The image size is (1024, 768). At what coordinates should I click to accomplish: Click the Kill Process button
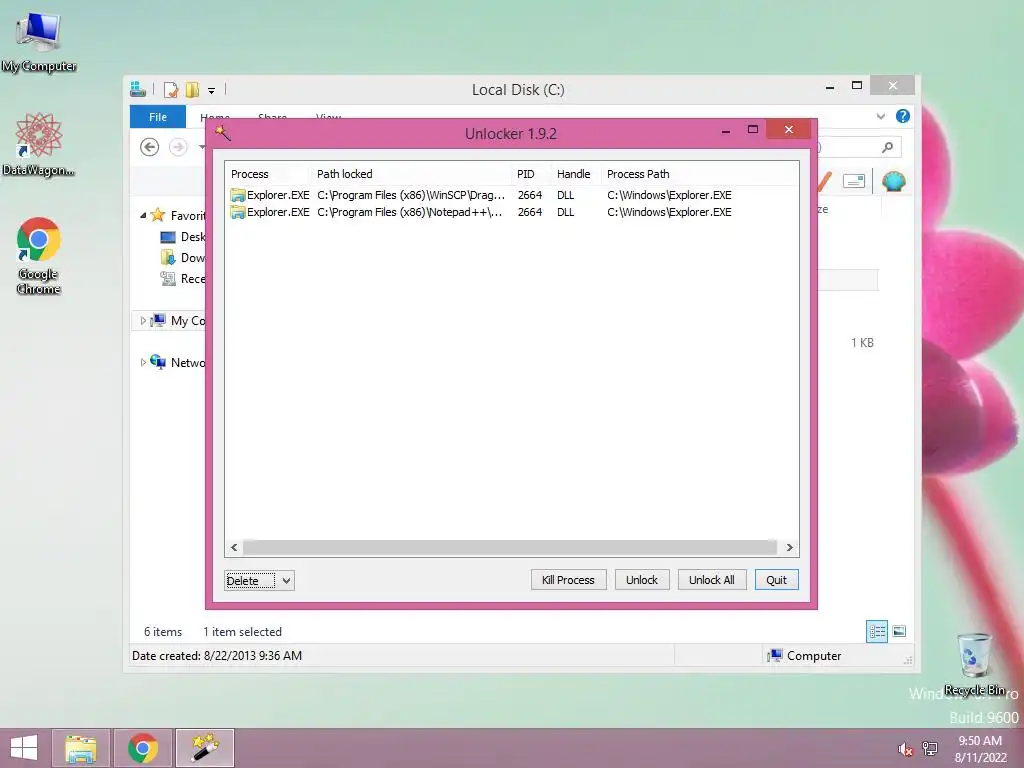tap(568, 580)
